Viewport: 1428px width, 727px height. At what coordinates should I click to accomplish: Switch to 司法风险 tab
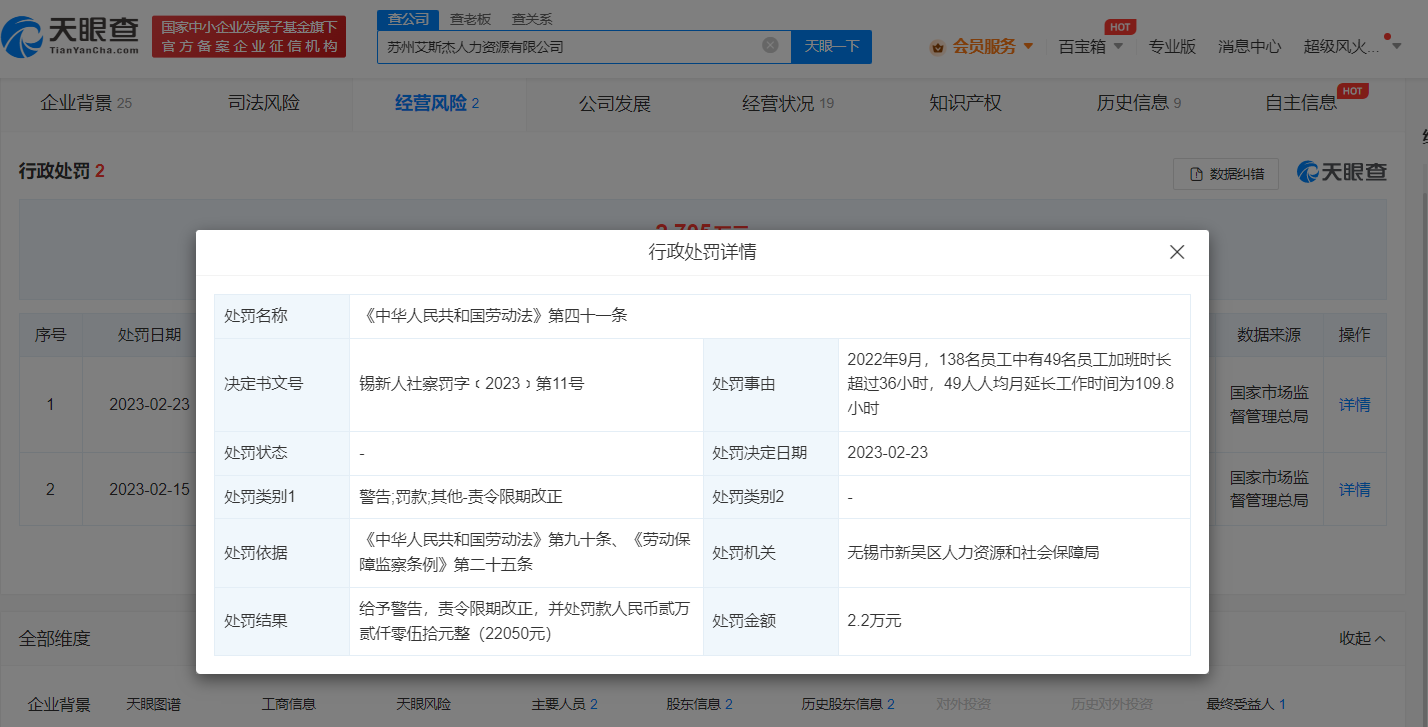coord(264,103)
